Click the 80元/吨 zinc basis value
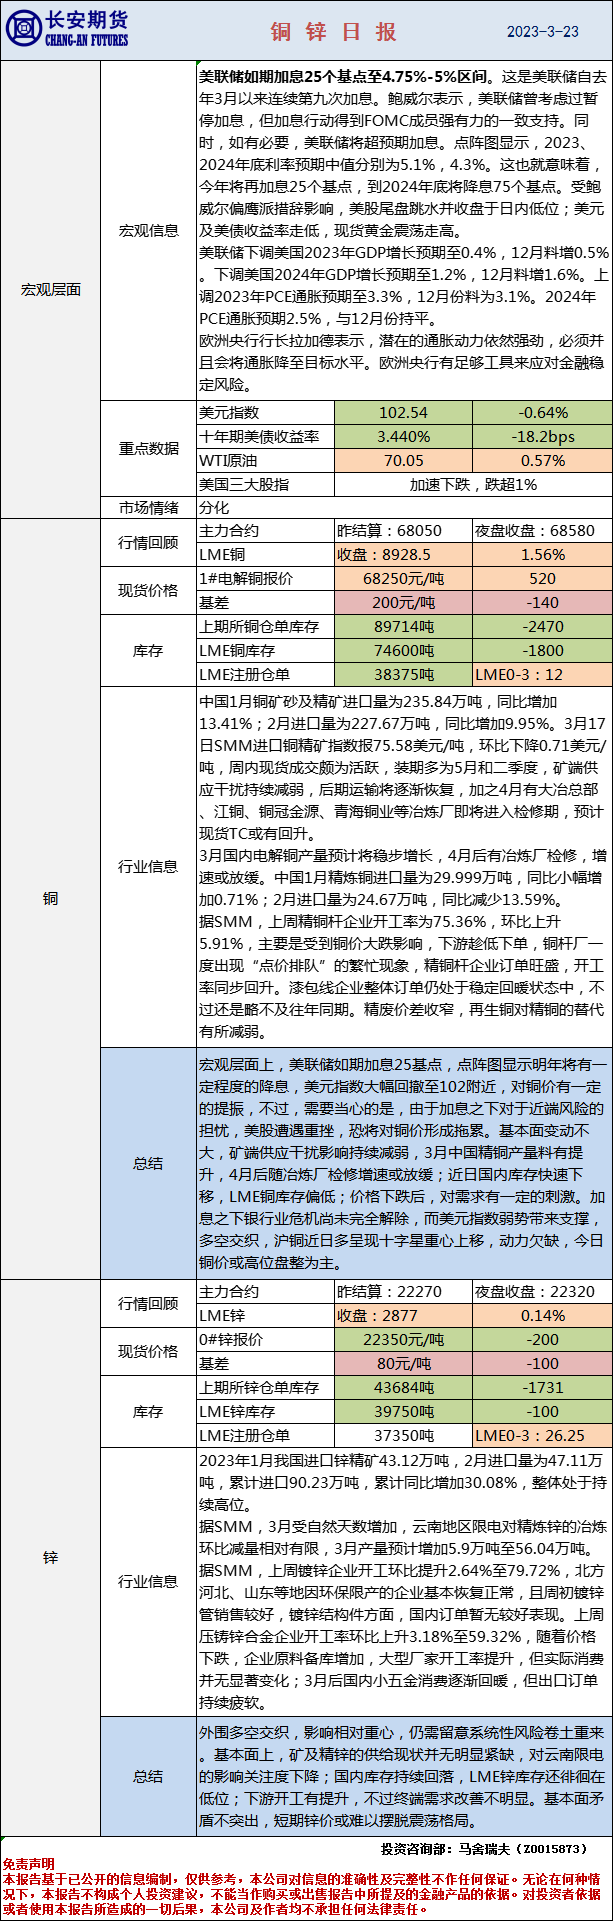613x1921 pixels. 403,1363
